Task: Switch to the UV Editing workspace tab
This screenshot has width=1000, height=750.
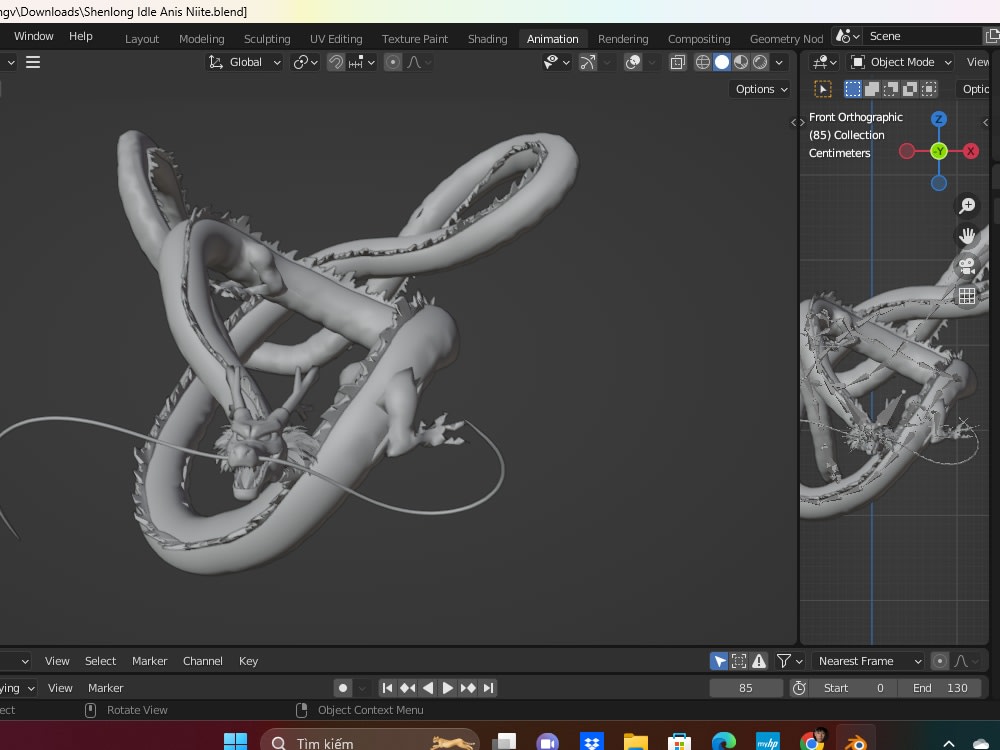Action: 336,39
